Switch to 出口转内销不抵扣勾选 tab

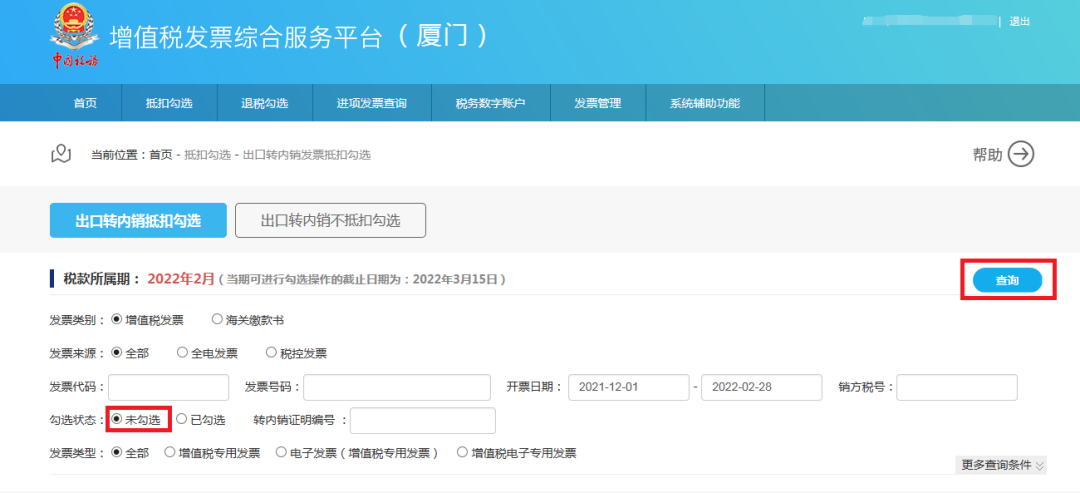[x=330, y=221]
